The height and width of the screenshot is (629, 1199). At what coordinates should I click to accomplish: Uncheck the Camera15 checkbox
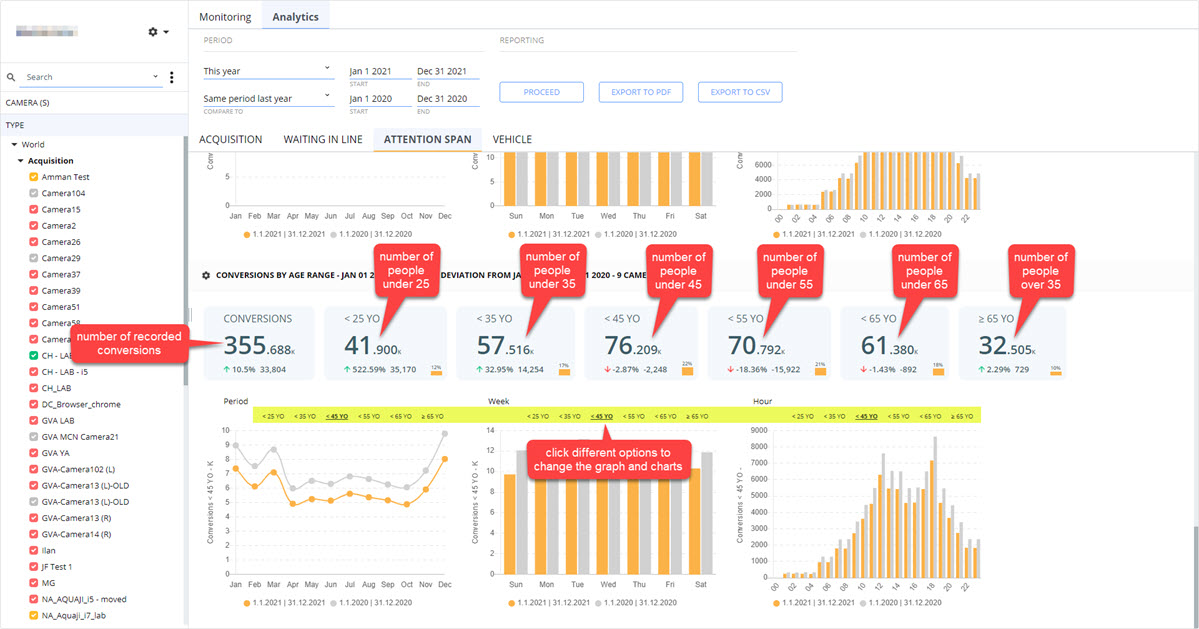tap(34, 209)
